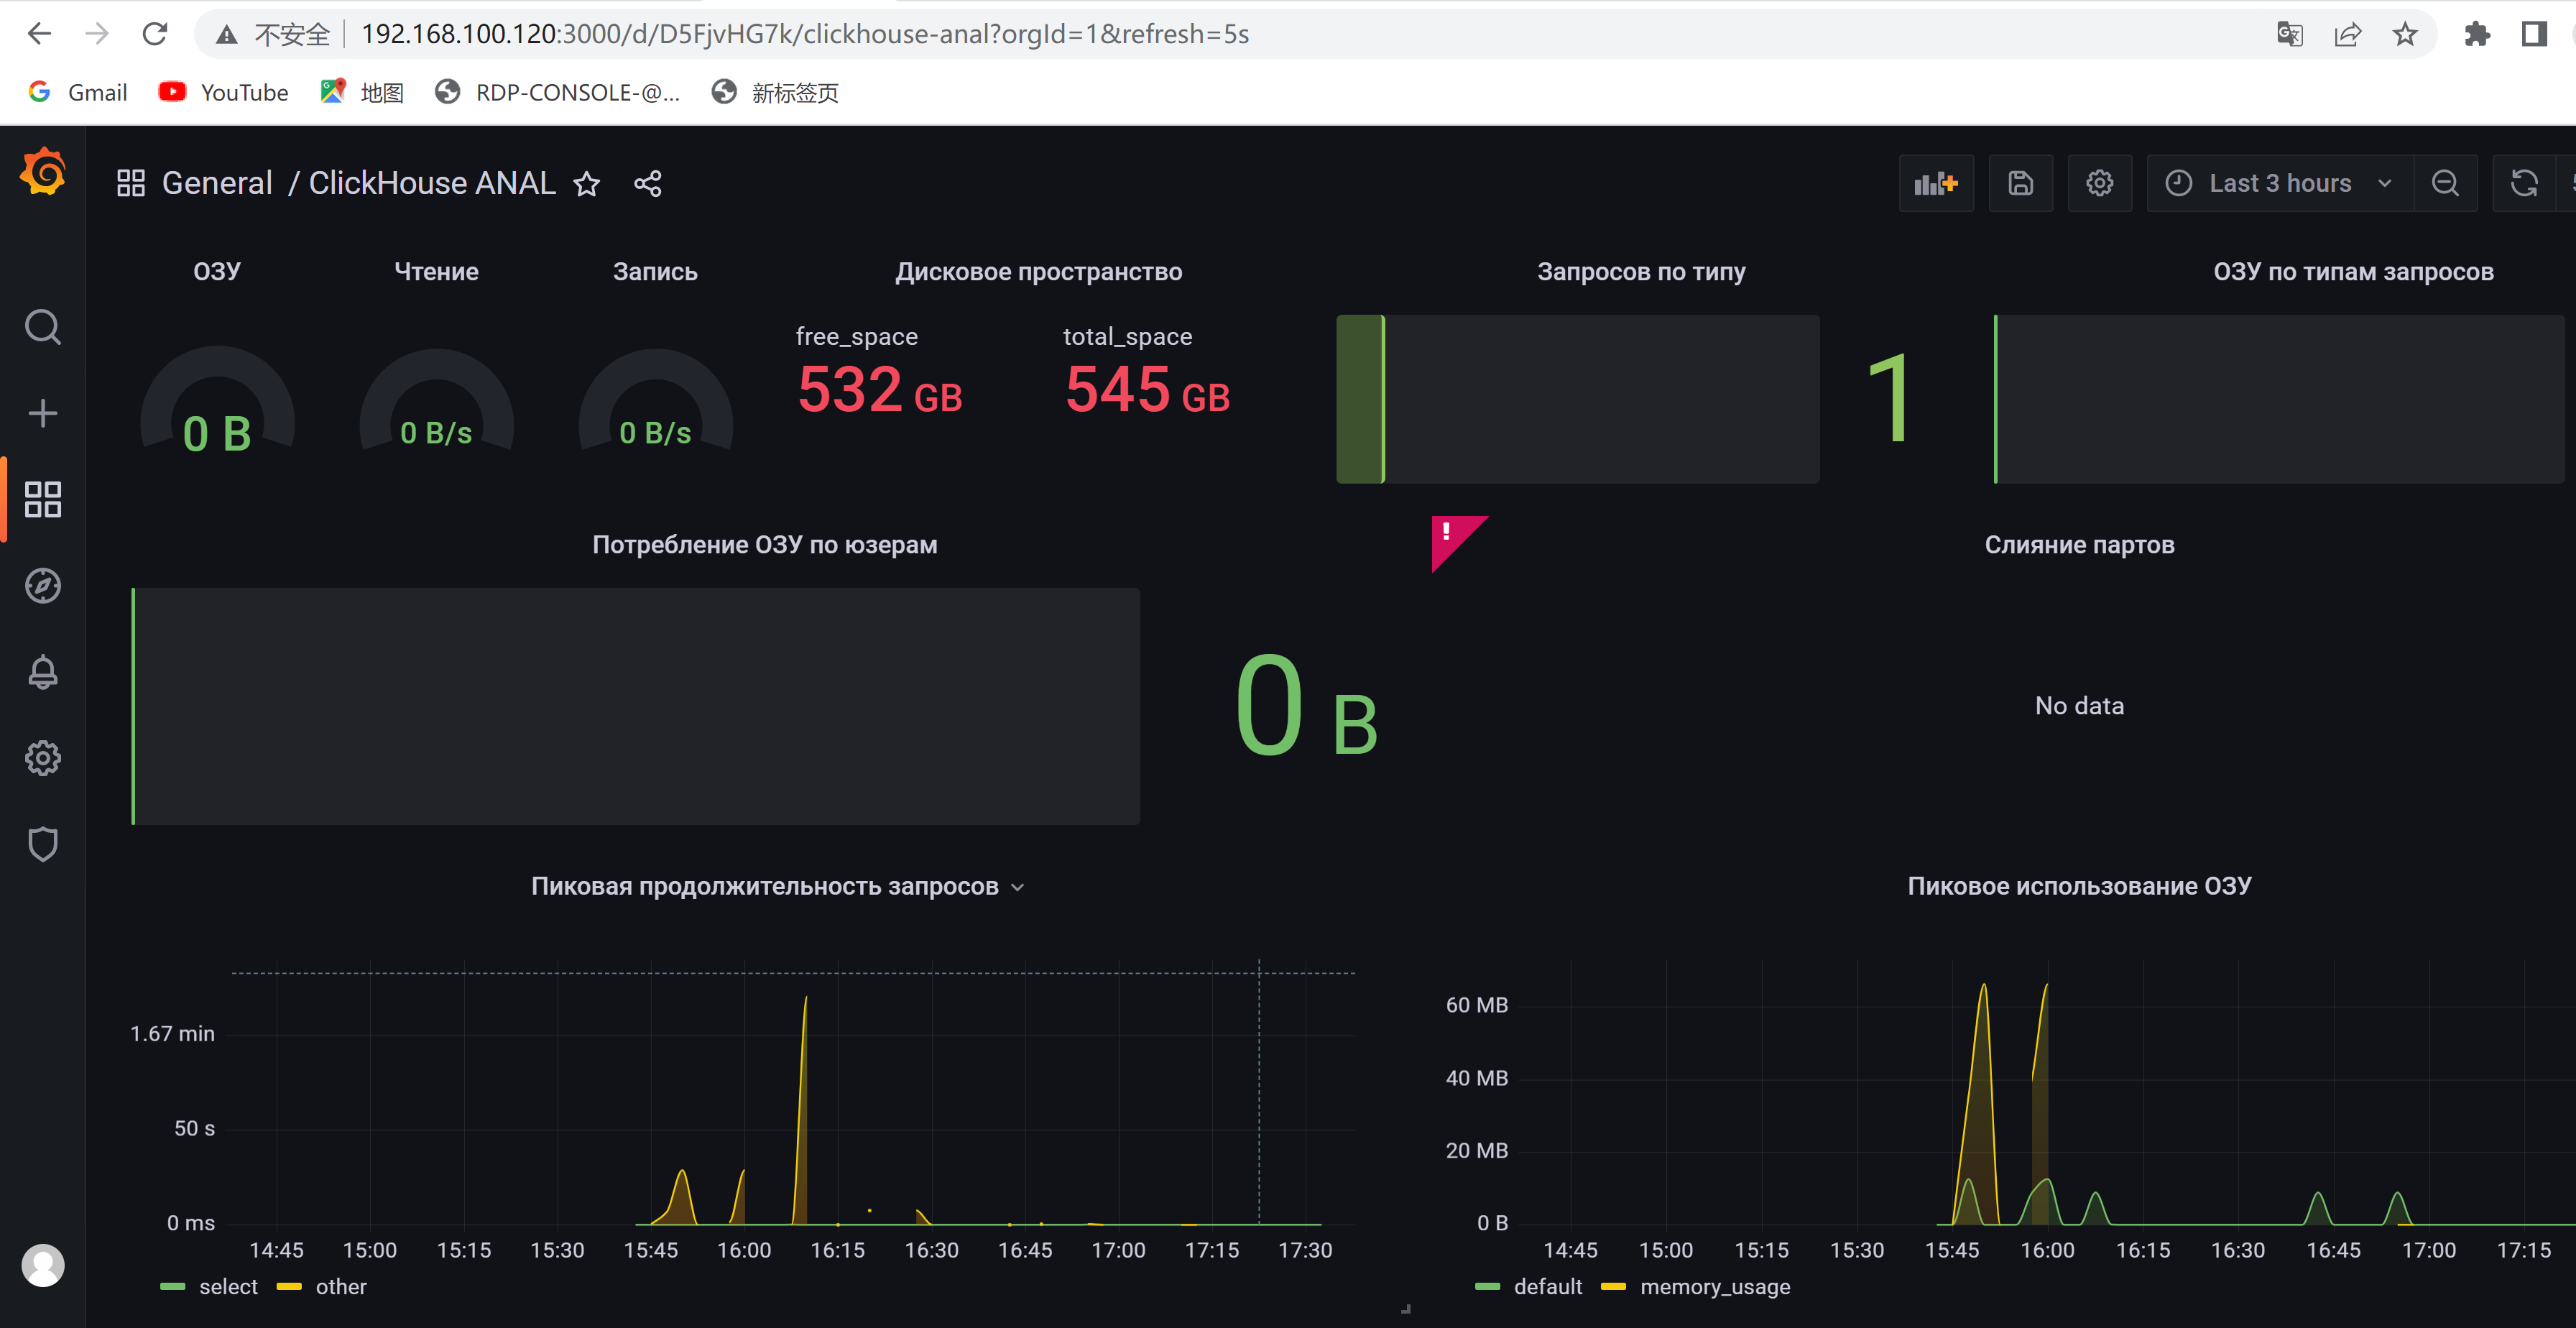The width and height of the screenshot is (2576, 1328).
Task: Click the Add panel toolbar icon
Action: 1936,183
